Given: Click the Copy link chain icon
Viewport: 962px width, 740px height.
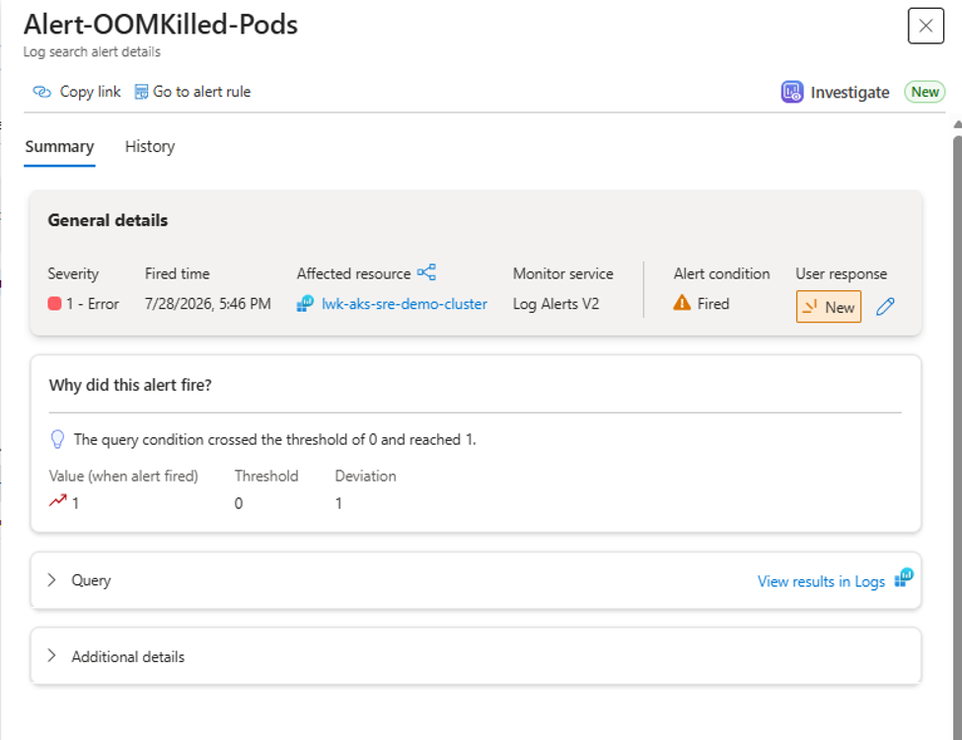Looking at the screenshot, I should point(42,92).
